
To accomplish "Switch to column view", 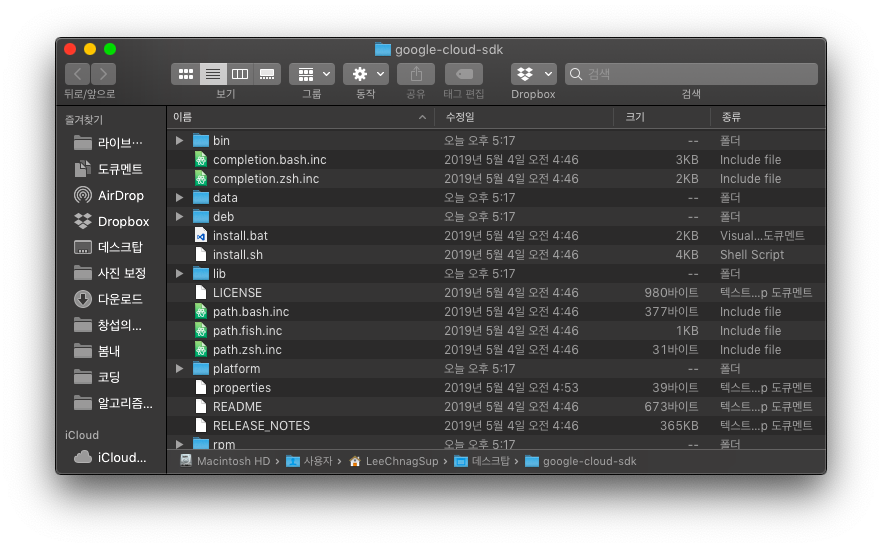I will click(x=240, y=74).
